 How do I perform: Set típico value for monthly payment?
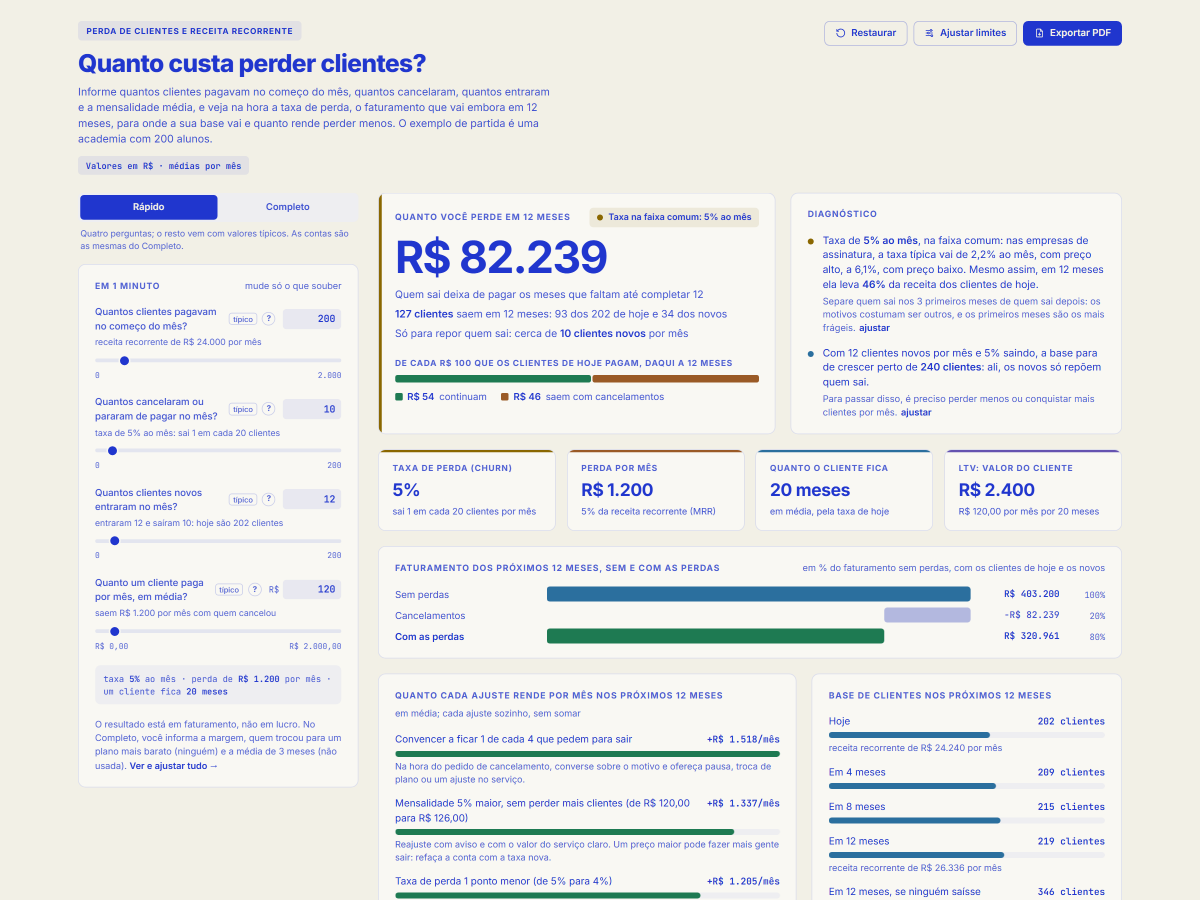point(229,590)
